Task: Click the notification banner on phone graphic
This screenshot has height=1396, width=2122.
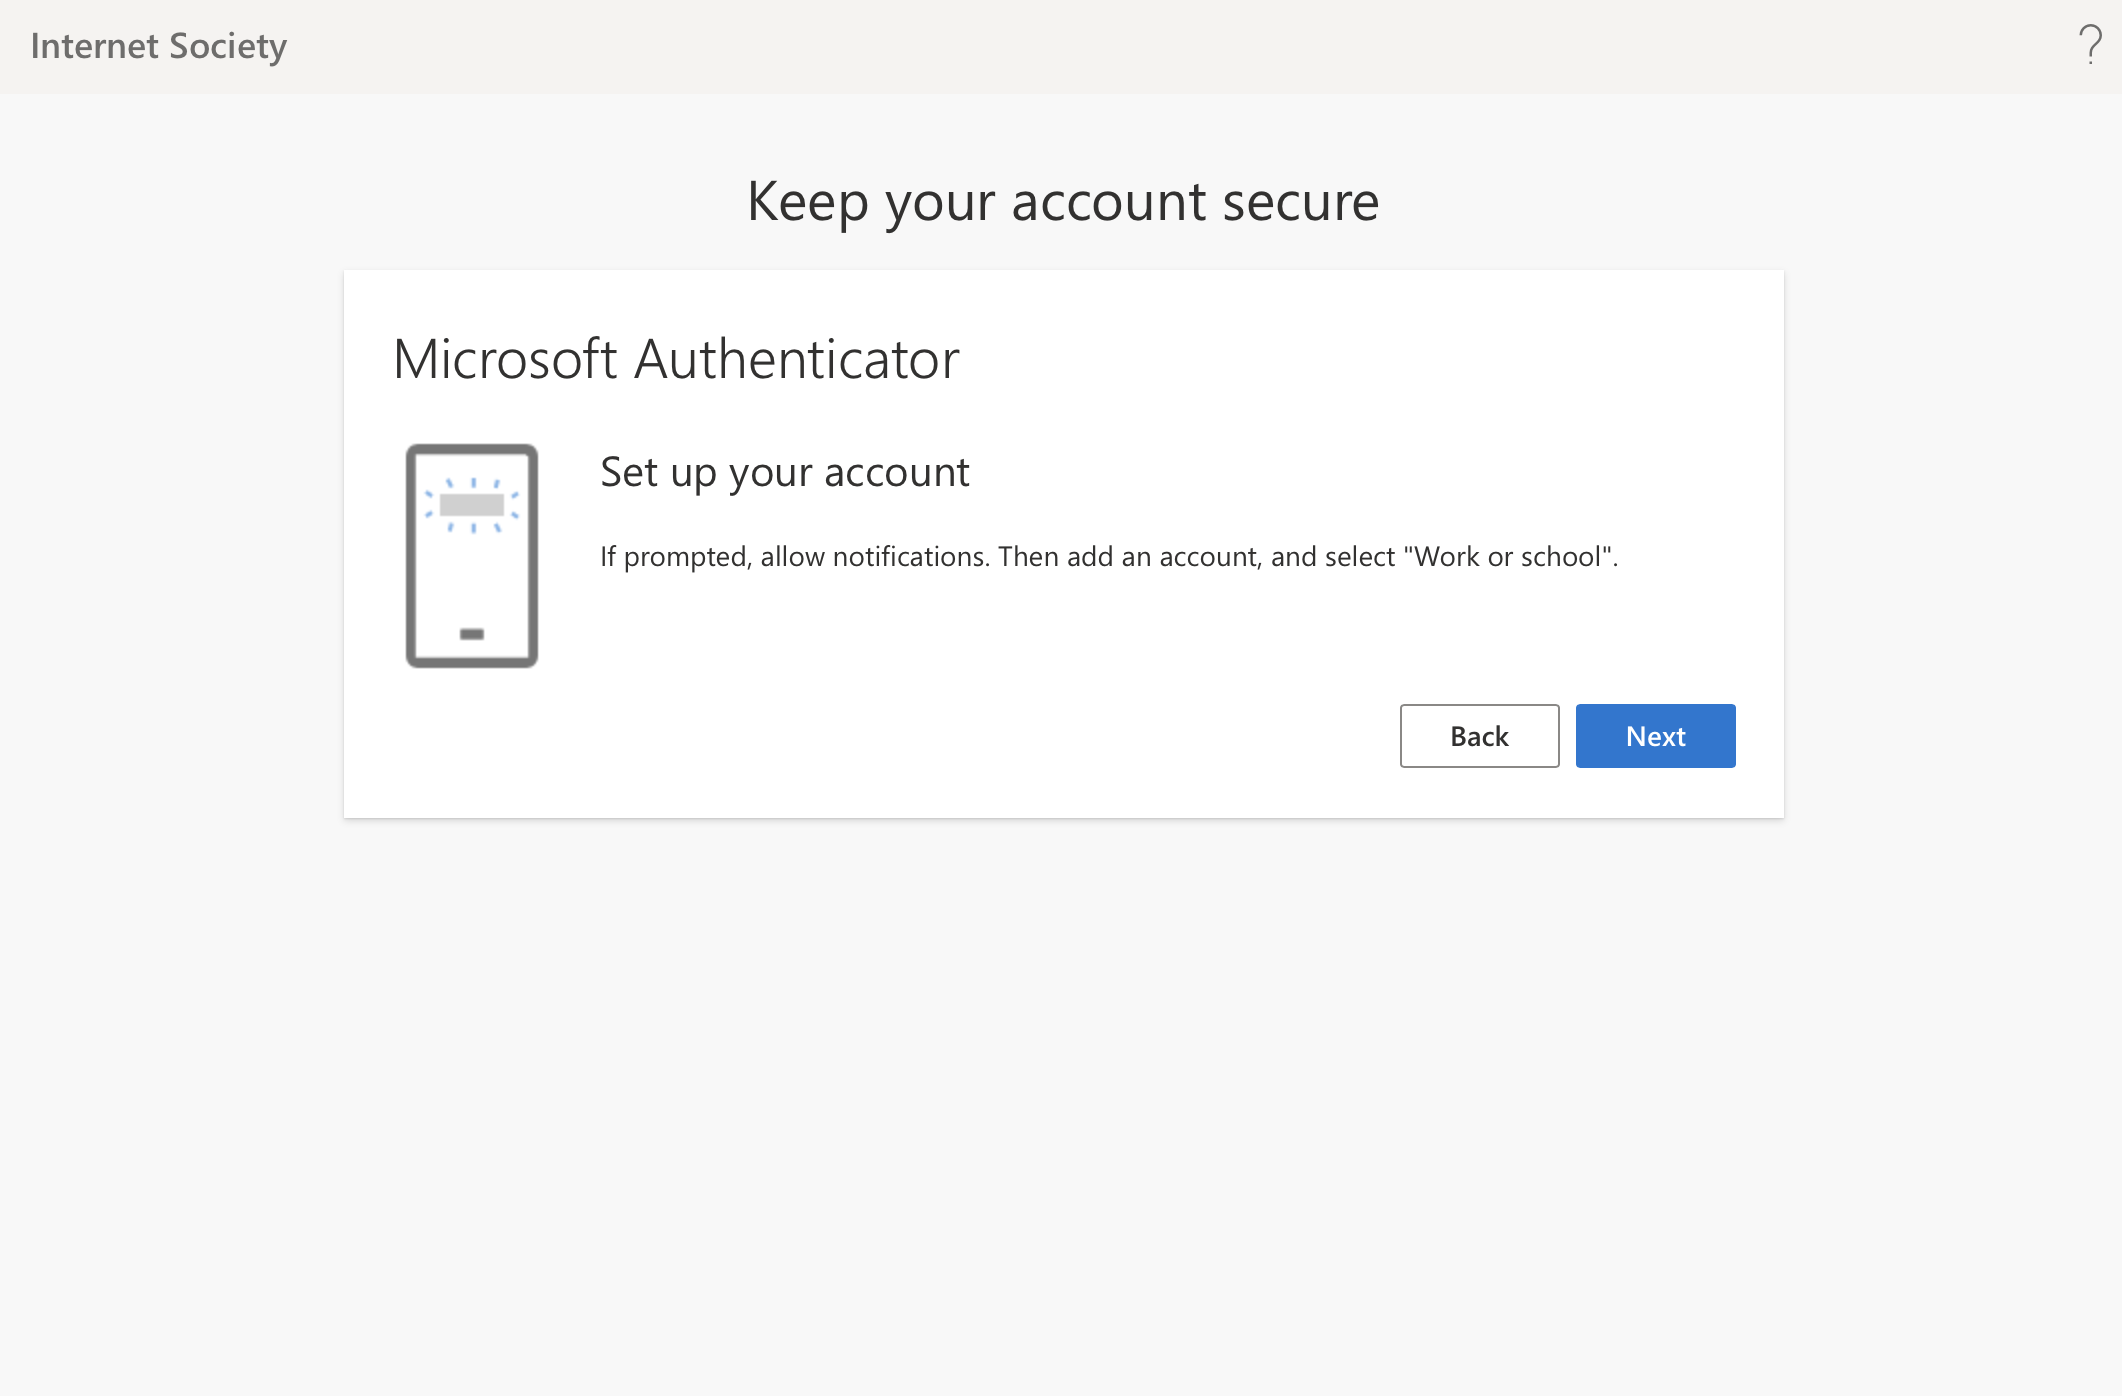Action: (x=471, y=504)
